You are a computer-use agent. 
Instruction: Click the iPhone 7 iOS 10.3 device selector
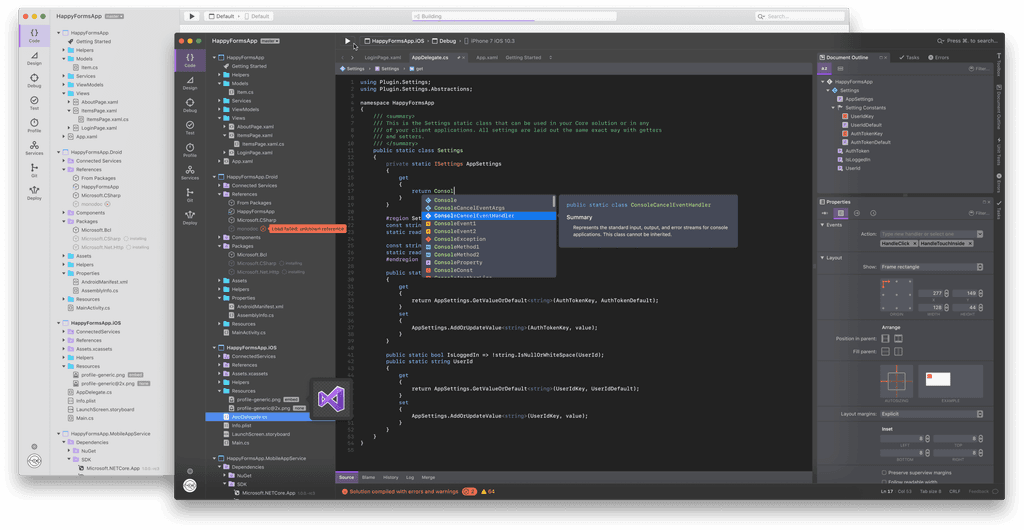489,40
